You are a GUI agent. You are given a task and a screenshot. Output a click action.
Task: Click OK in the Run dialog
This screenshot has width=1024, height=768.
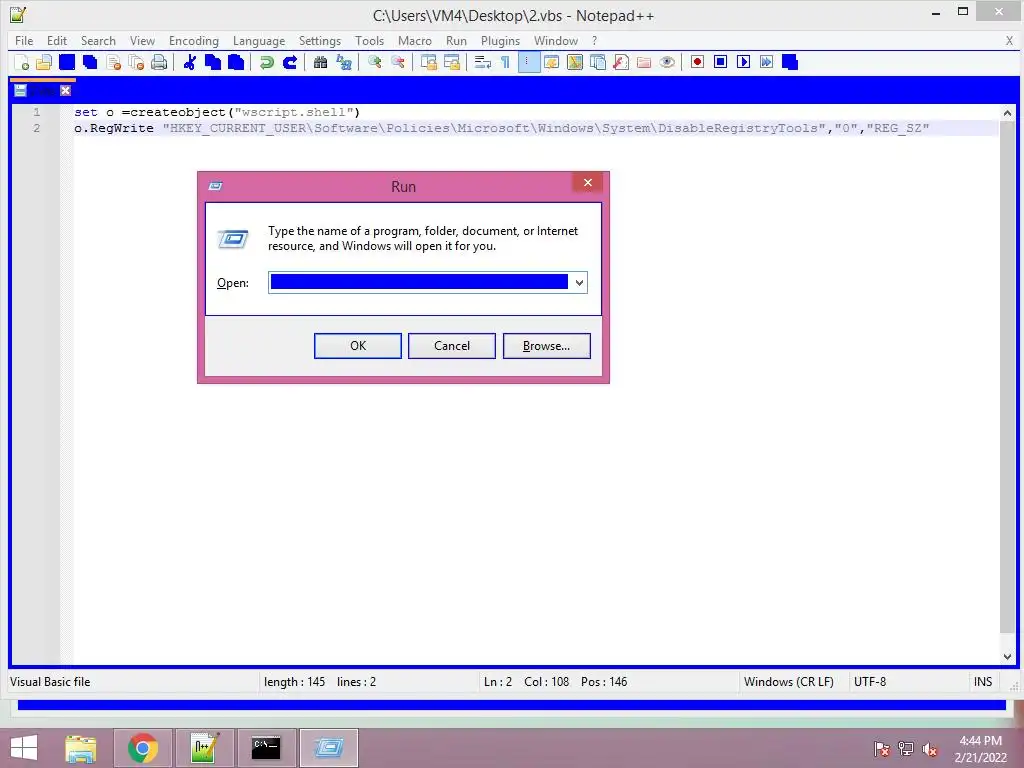pyautogui.click(x=358, y=346)
